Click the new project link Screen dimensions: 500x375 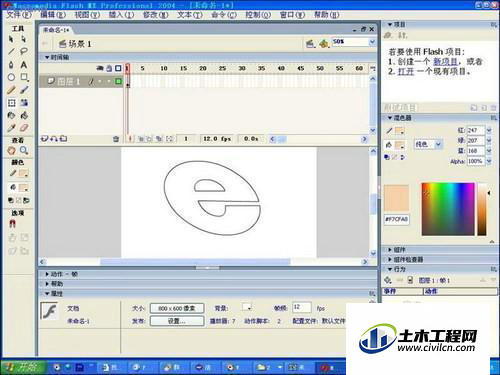445,61
